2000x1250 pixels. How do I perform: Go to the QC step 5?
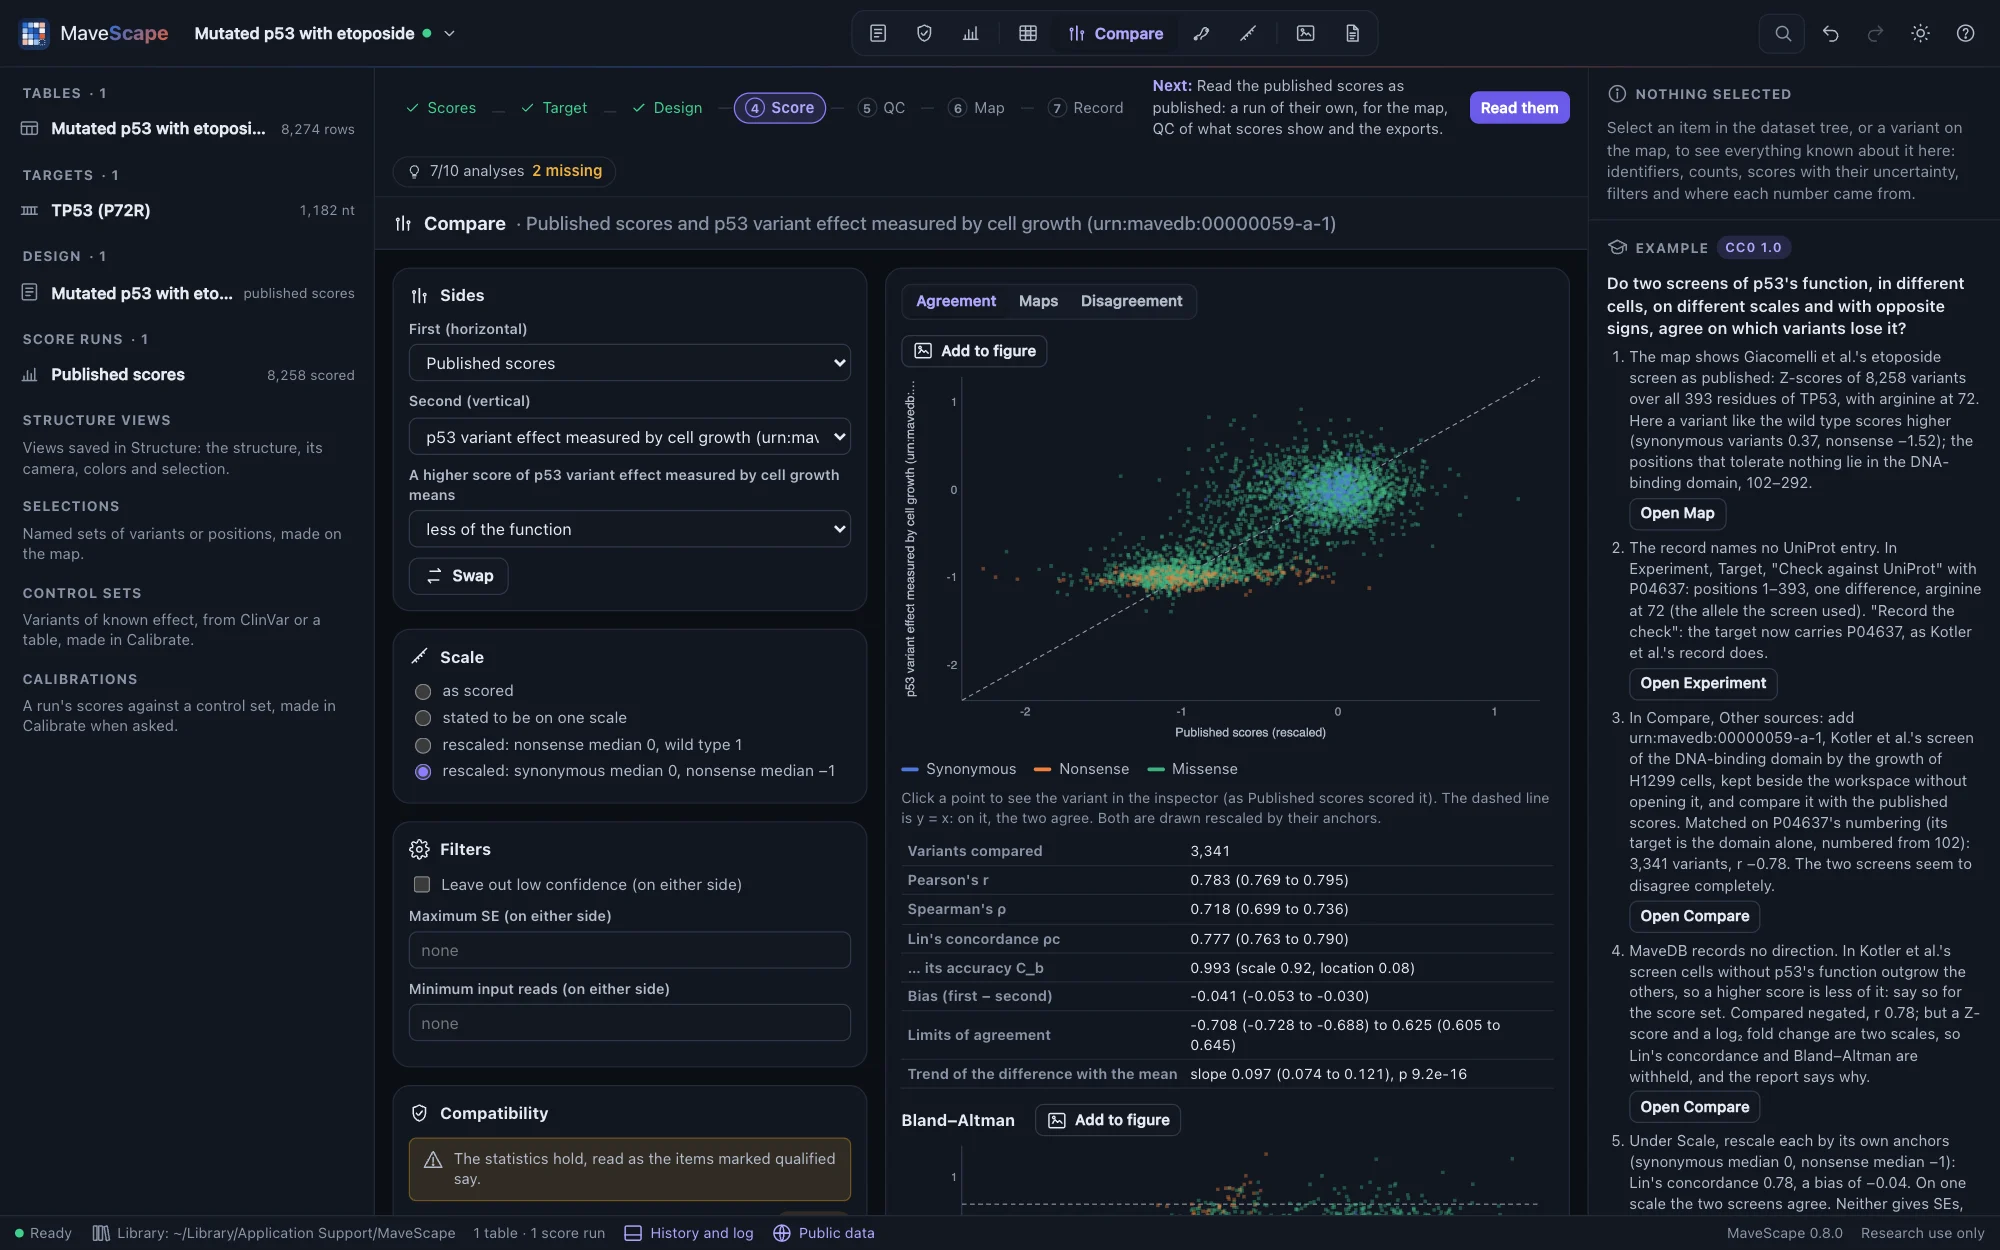pos(882,108)
